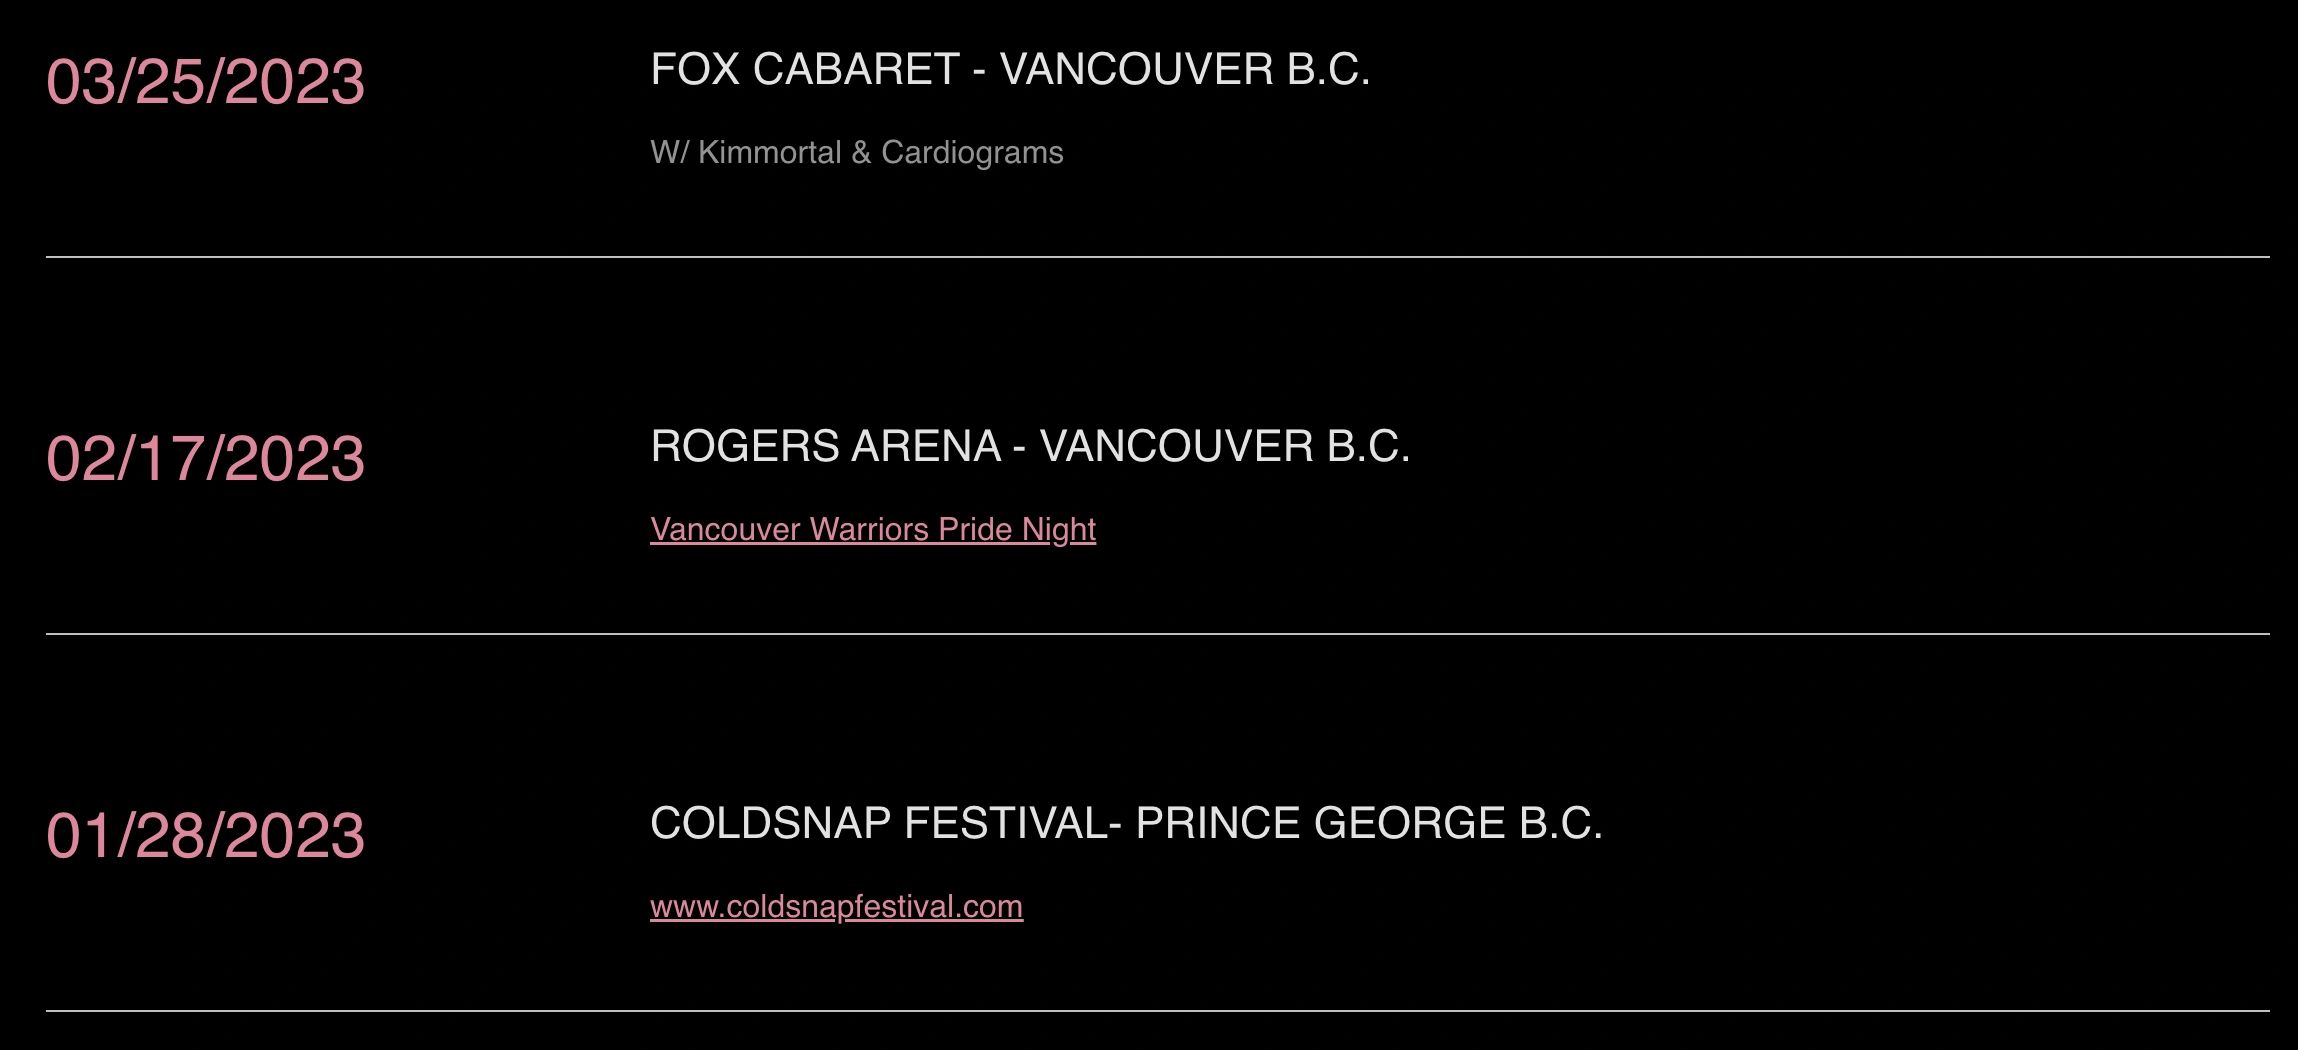Screen dimensions: 2298x1050
Task: Click the word Kimmortal in the subtitle
Action: 769,152
